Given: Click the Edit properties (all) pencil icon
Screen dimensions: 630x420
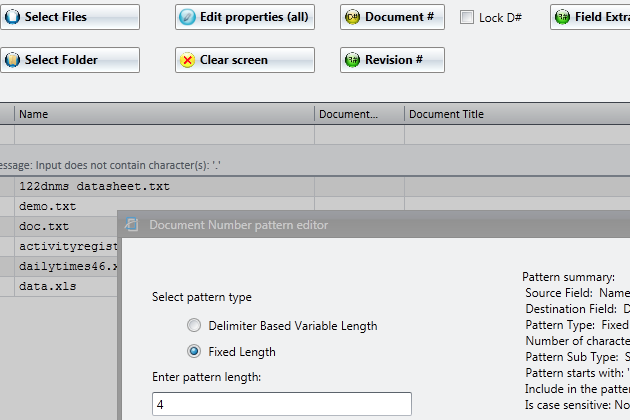Looking at the screenshot, I should click(187, 17).
